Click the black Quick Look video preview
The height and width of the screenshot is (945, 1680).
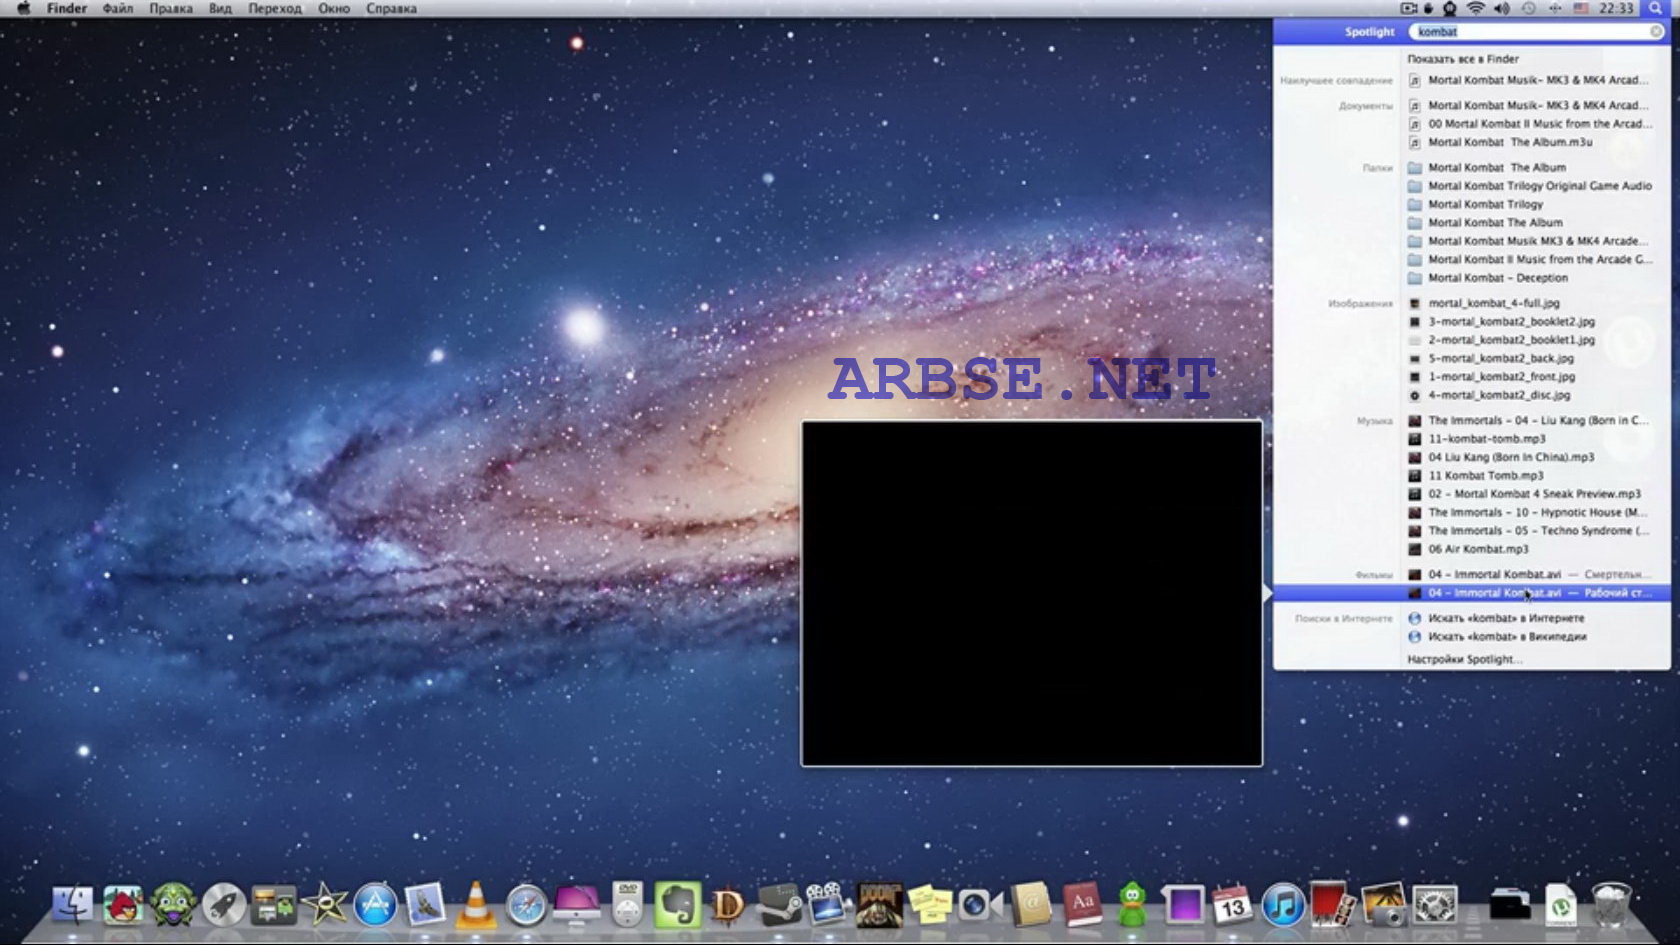[x=1031, y=594]
